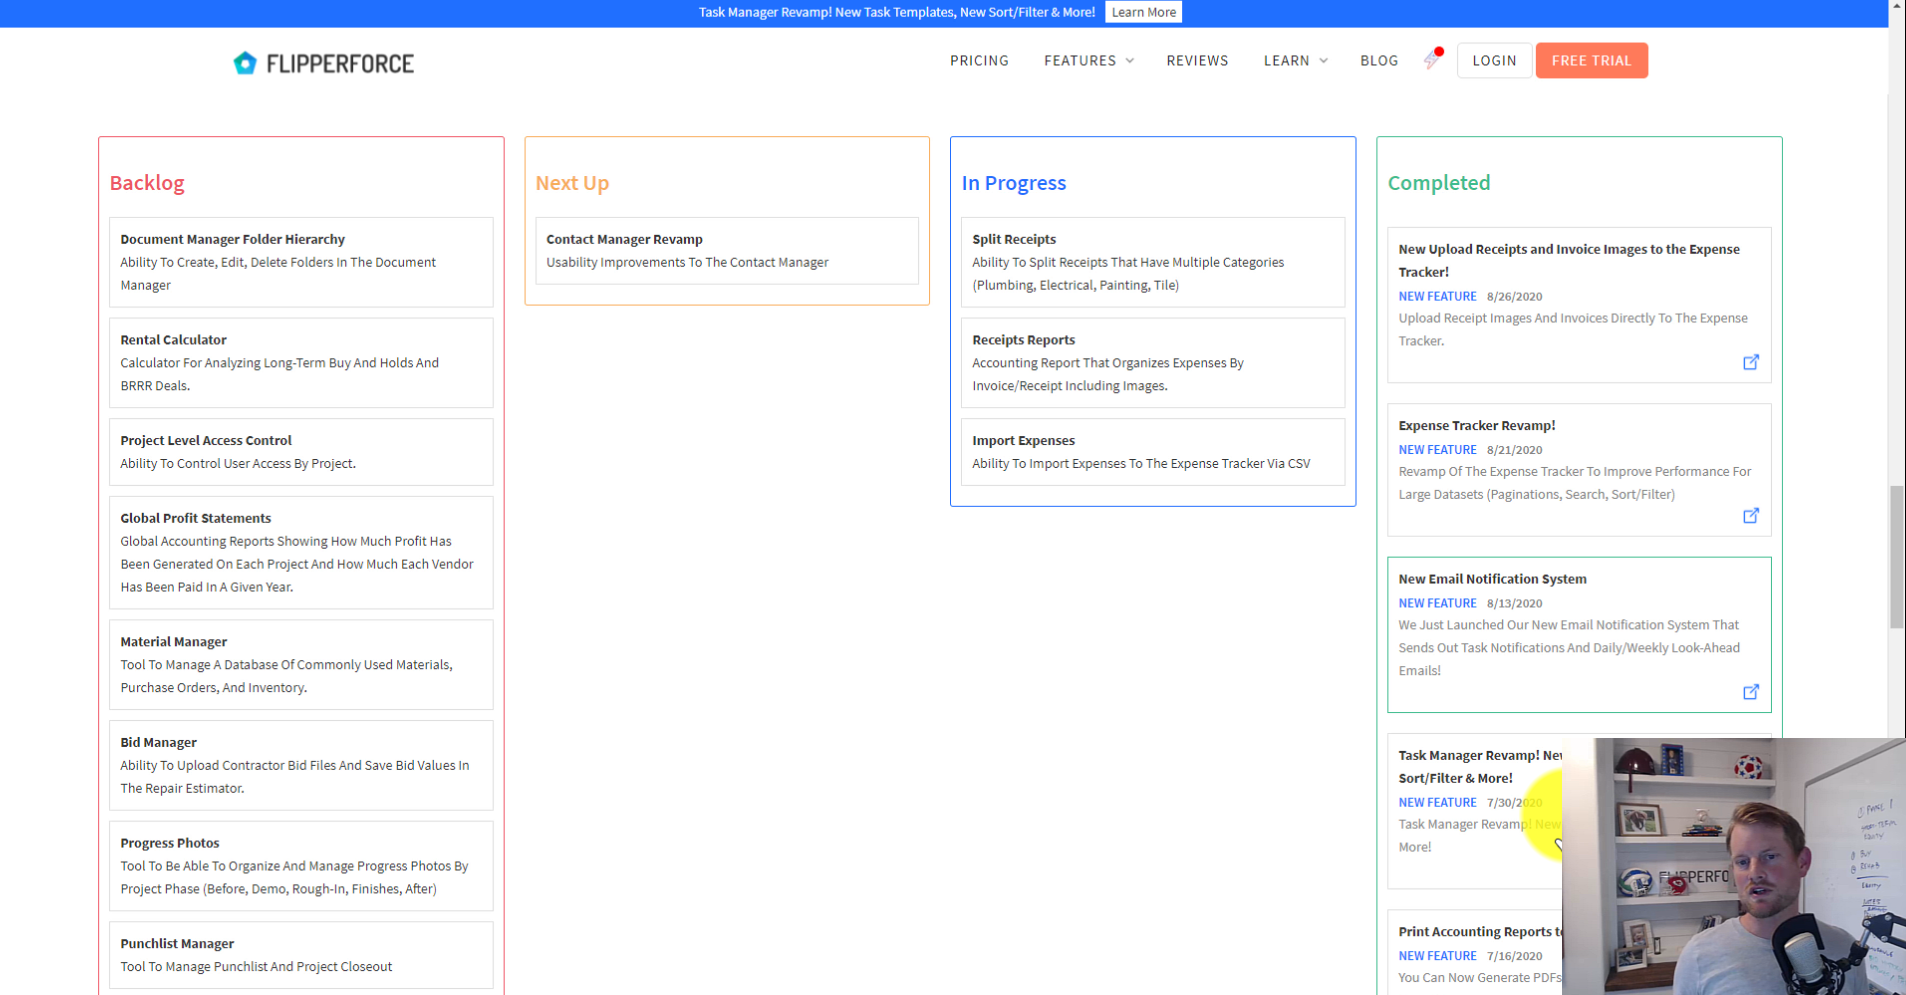Click the Split Receipts card title
The height and width of the screenshot is (995, 1906).
click(x=1014, y=239)
